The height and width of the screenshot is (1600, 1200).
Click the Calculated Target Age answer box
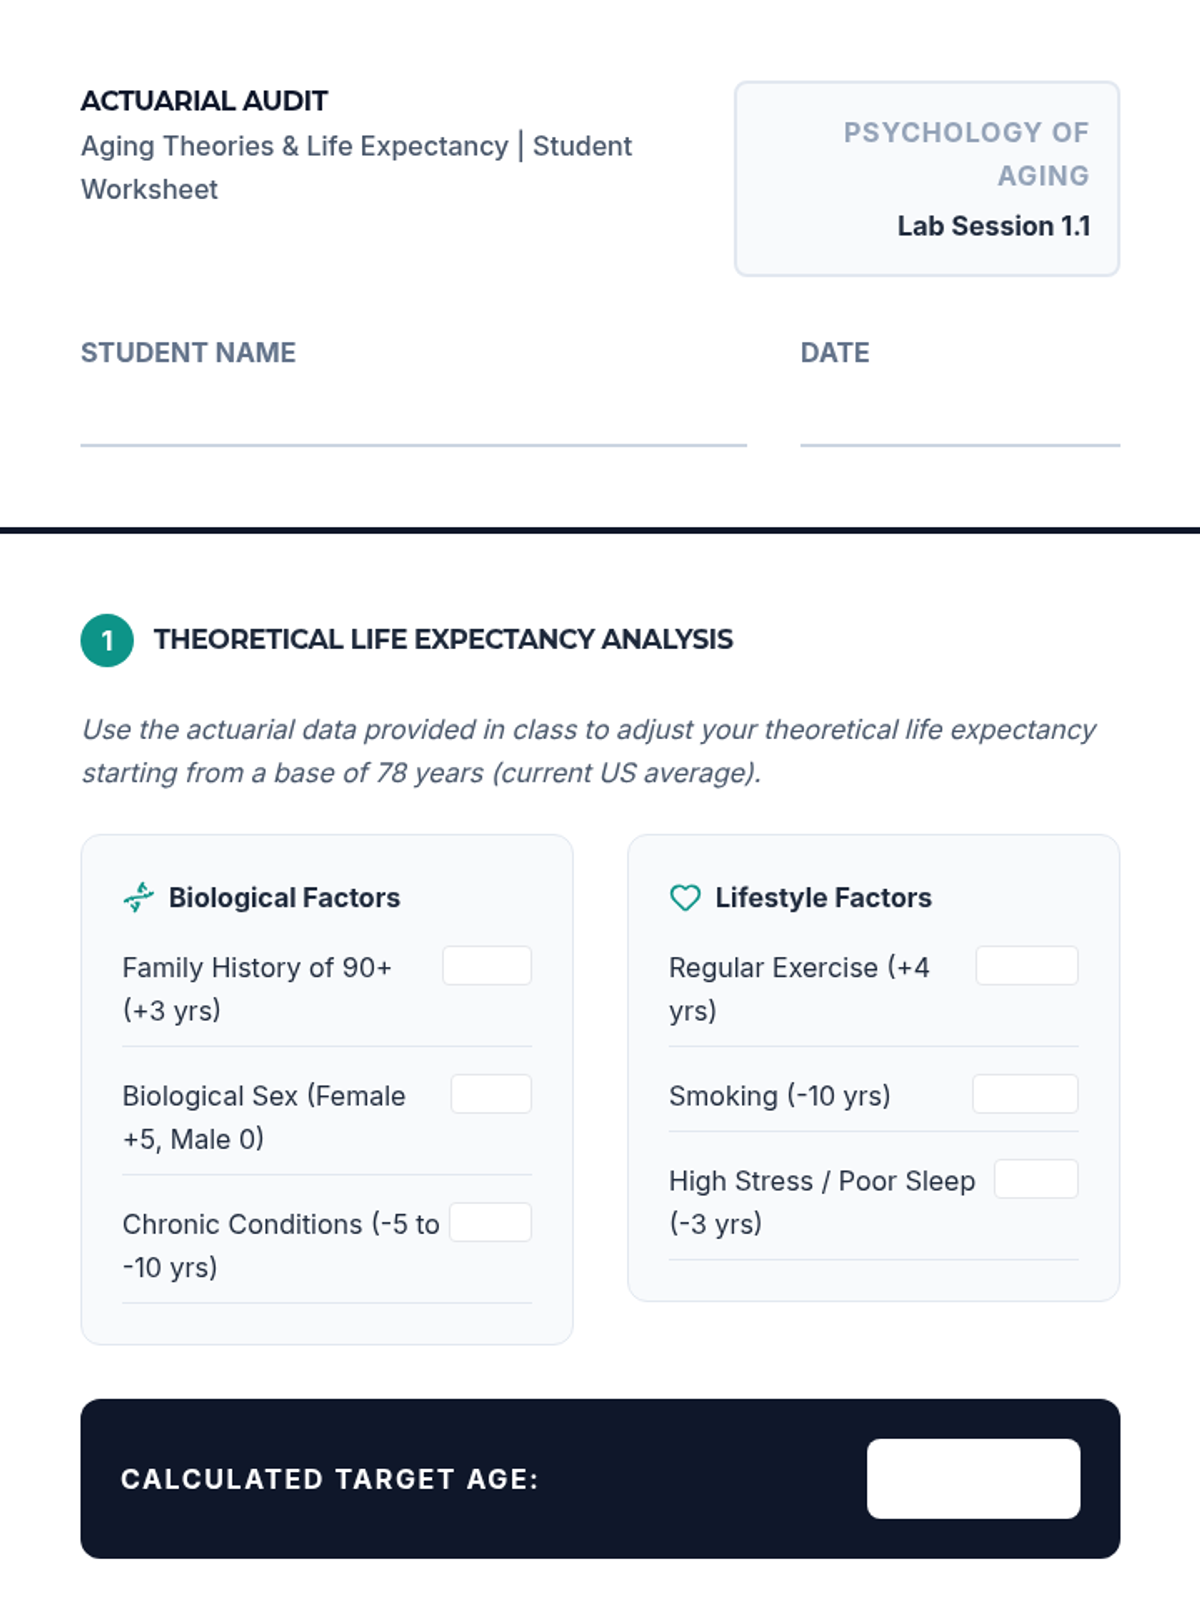pos(973,1479)
